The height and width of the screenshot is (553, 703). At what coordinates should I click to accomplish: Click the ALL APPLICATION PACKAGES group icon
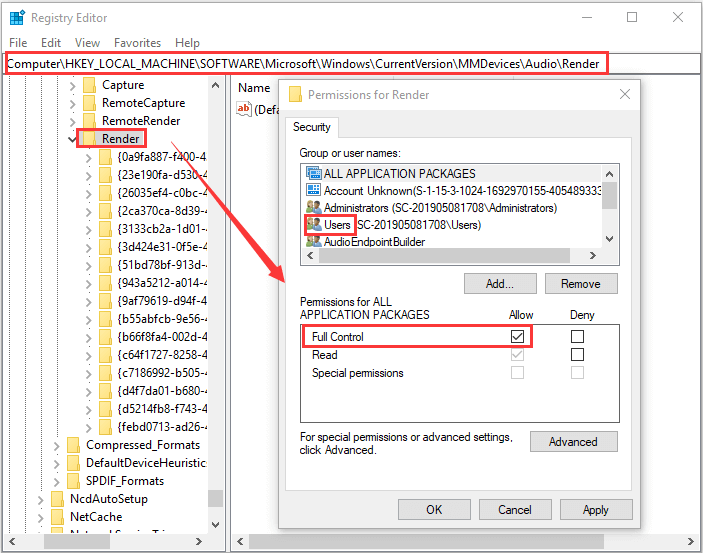(x=313, y=173)
